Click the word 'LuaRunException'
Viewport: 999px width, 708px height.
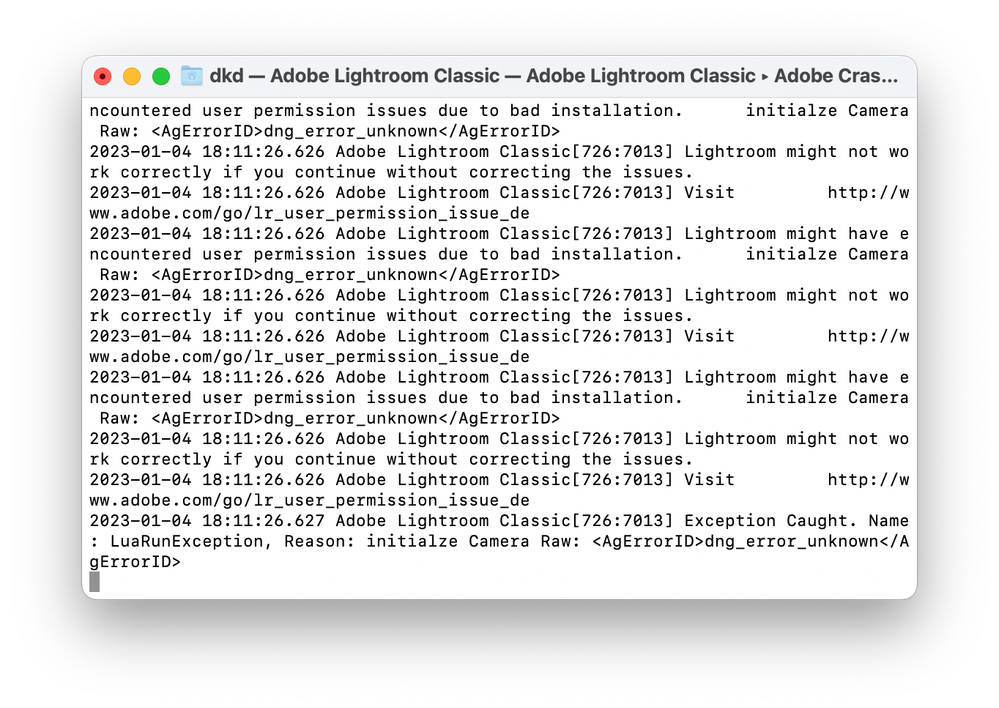187,541
